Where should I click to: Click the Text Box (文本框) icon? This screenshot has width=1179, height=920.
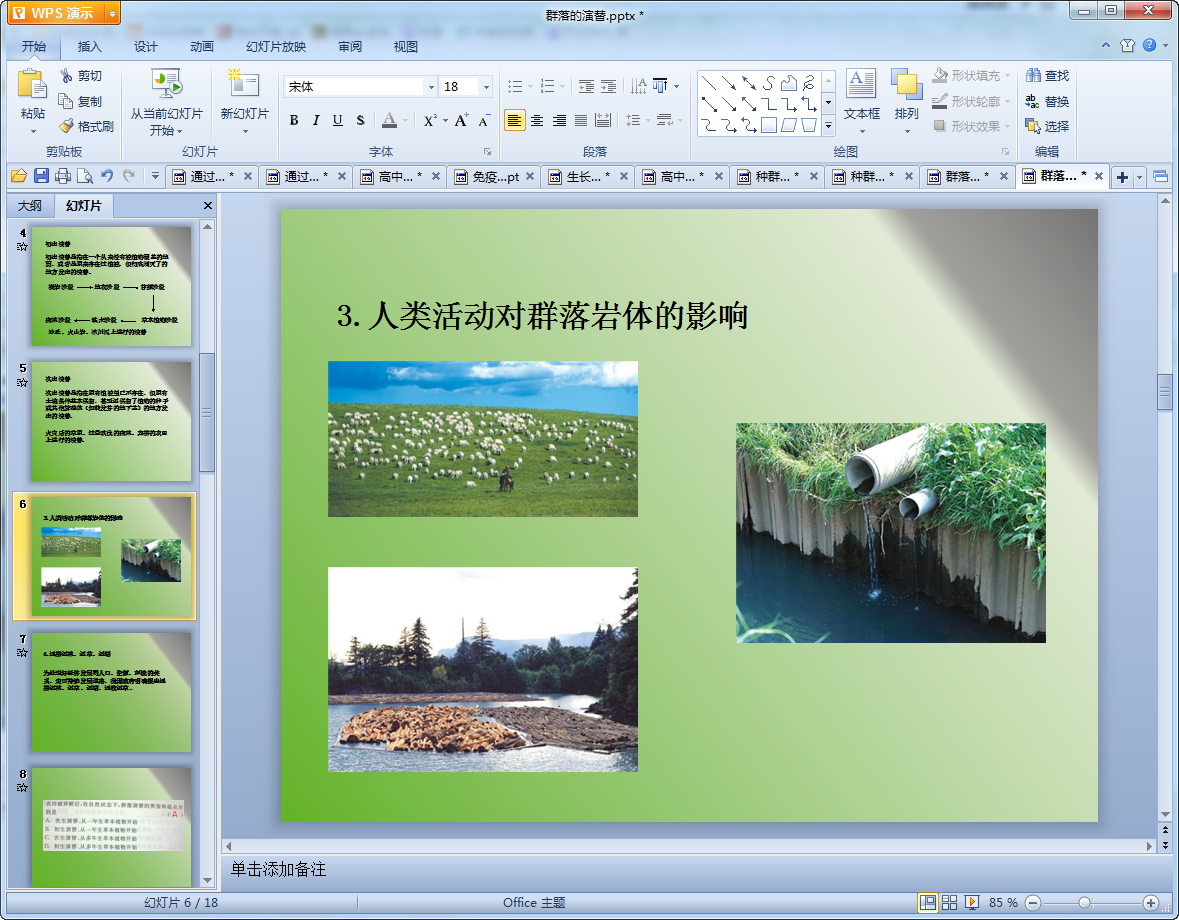(x=861, y=84)
